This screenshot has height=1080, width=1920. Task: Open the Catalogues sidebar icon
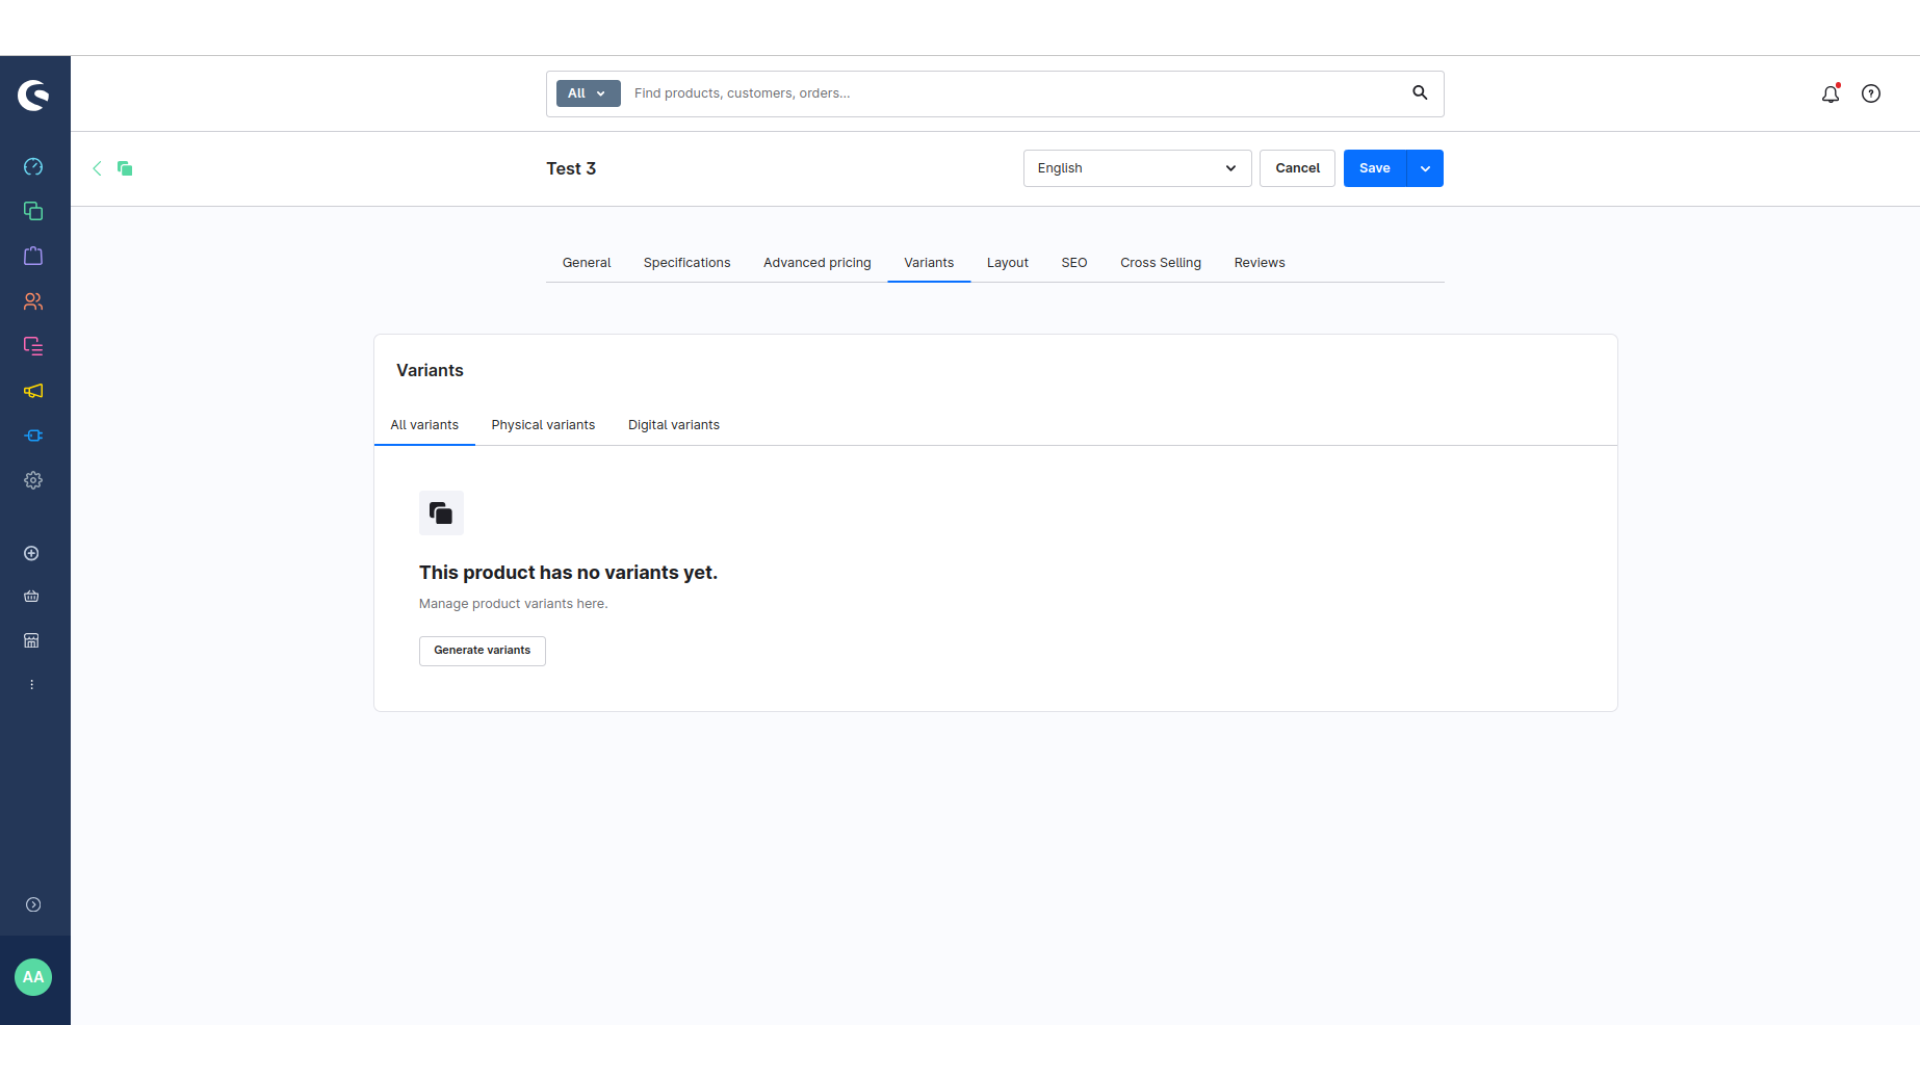click(x=33, y=211)
